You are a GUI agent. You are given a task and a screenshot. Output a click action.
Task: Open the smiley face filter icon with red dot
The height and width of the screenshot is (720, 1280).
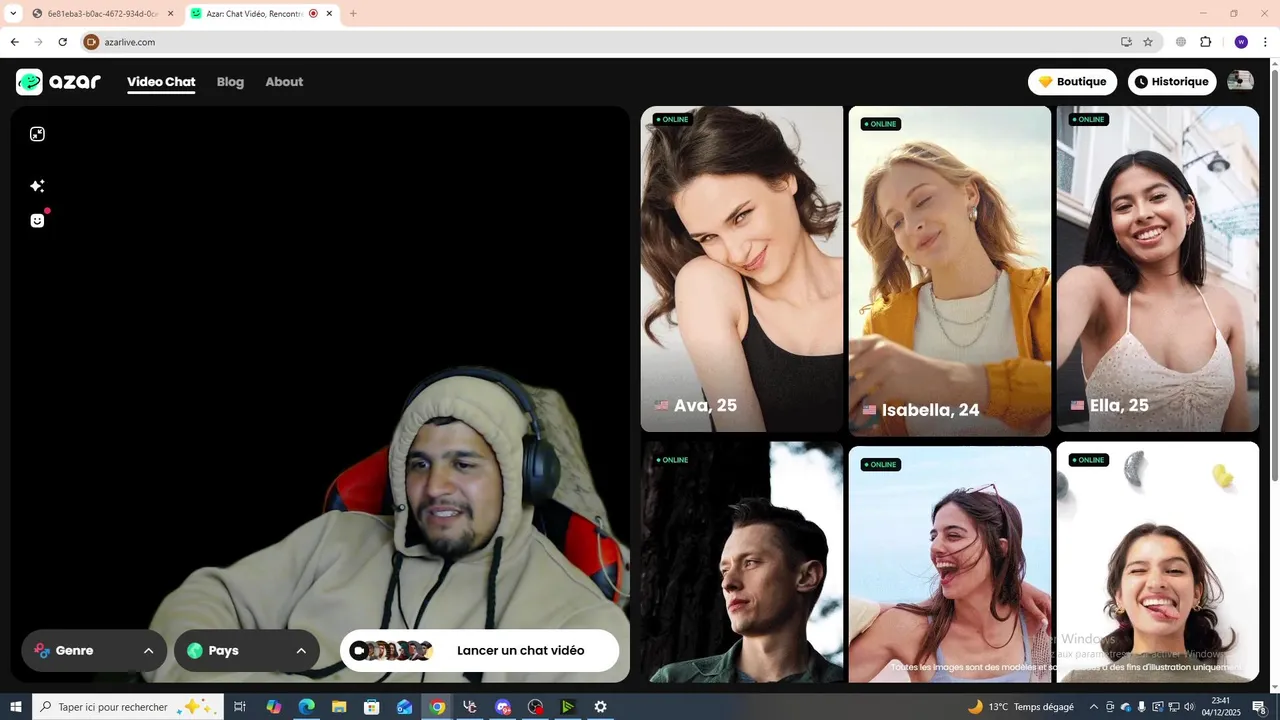tap(37, 220)
